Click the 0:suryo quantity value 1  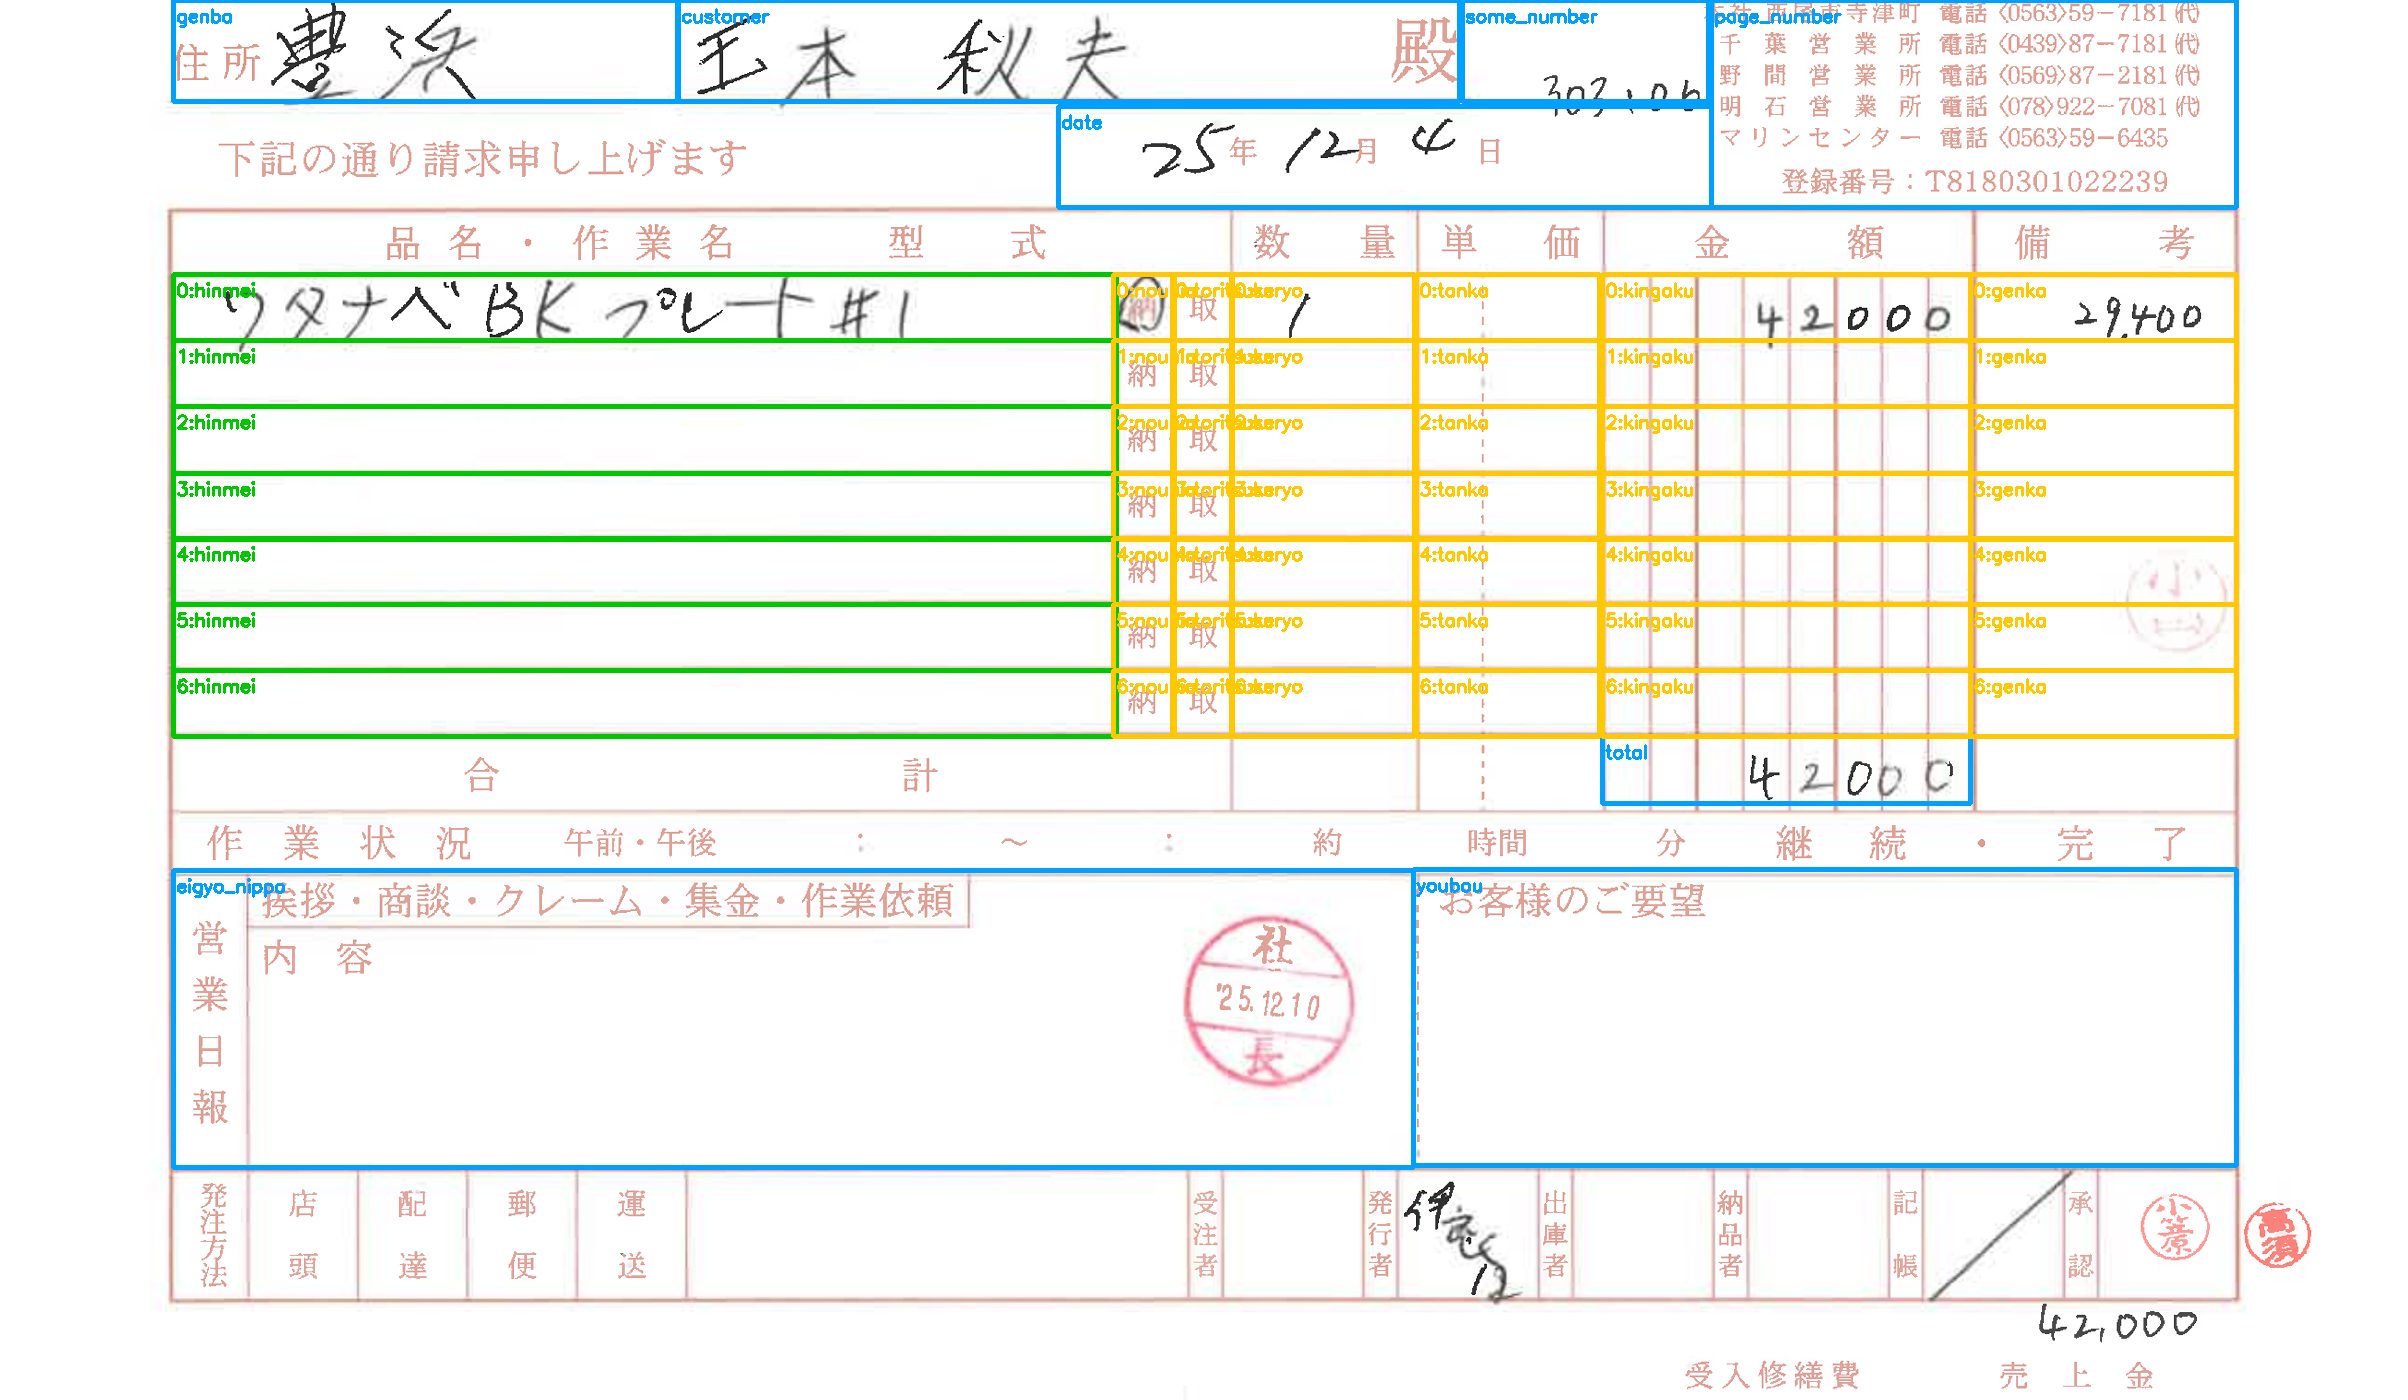click(1297, 316)
